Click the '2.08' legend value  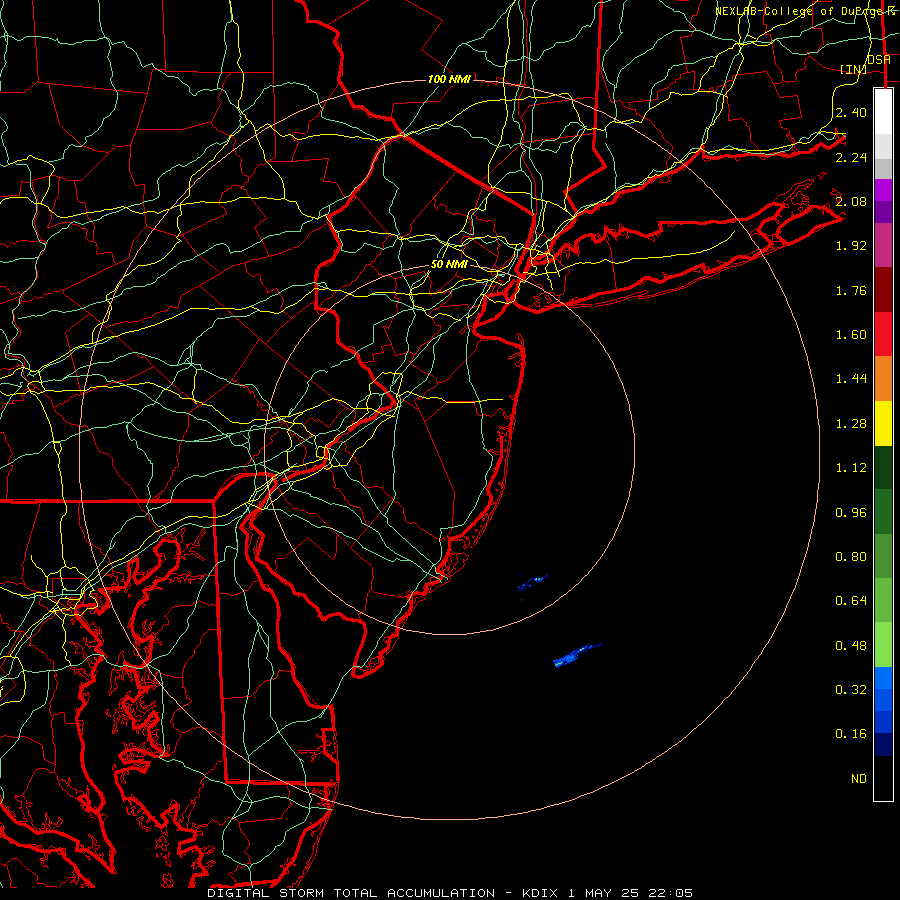[x=851, y=201]
